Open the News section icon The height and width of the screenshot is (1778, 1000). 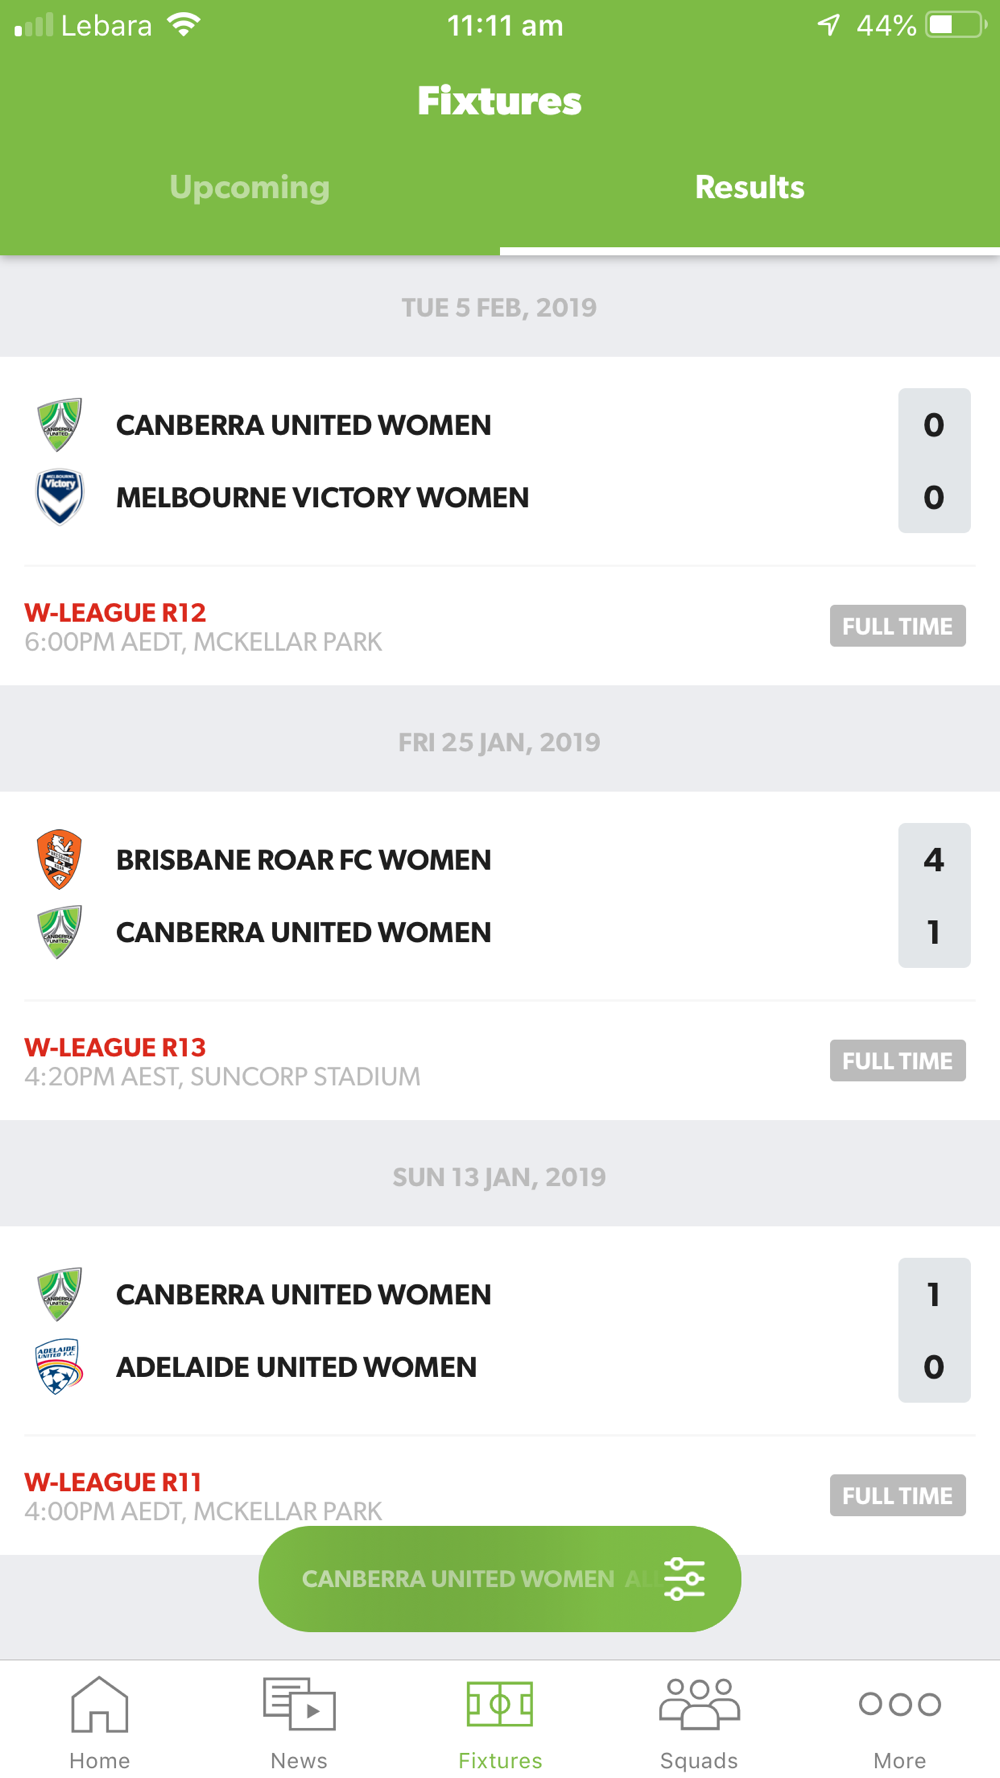coord(299,1703)
